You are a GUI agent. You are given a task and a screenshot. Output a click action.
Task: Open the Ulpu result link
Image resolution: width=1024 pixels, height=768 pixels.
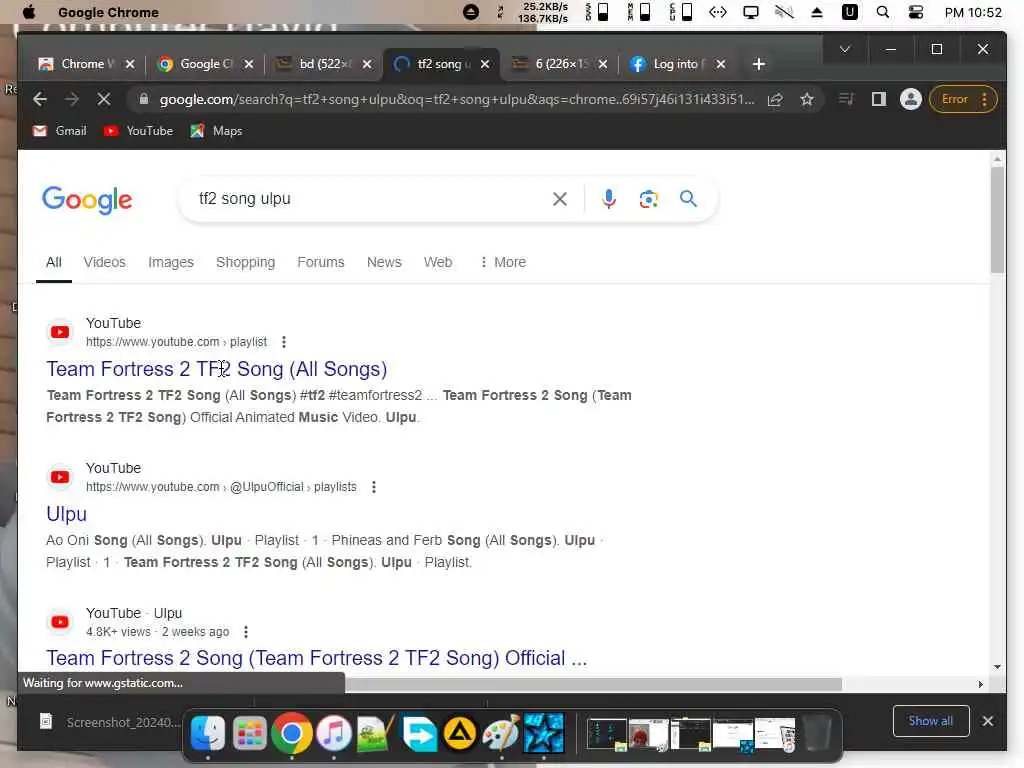66,514
